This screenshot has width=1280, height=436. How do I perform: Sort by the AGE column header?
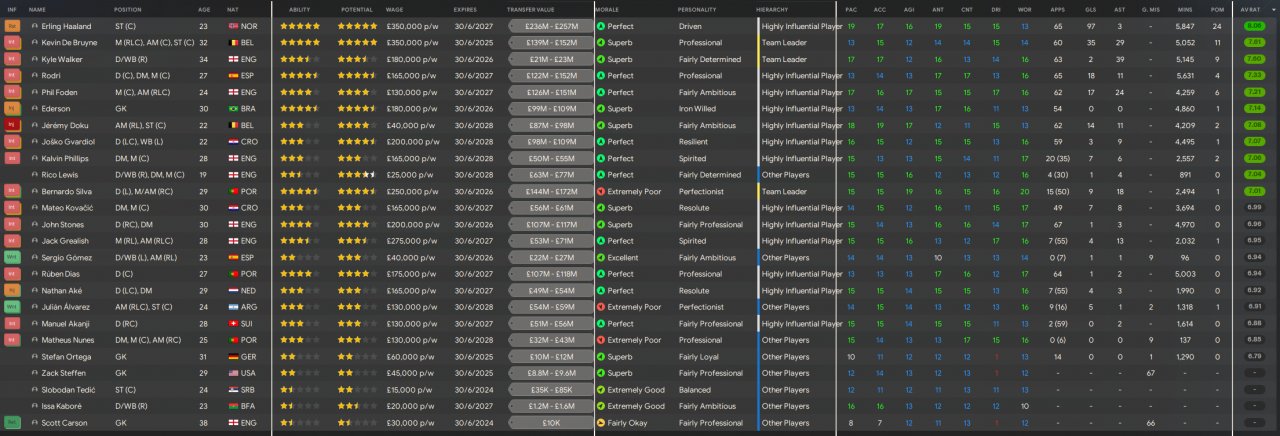click(x=204, y=9)
